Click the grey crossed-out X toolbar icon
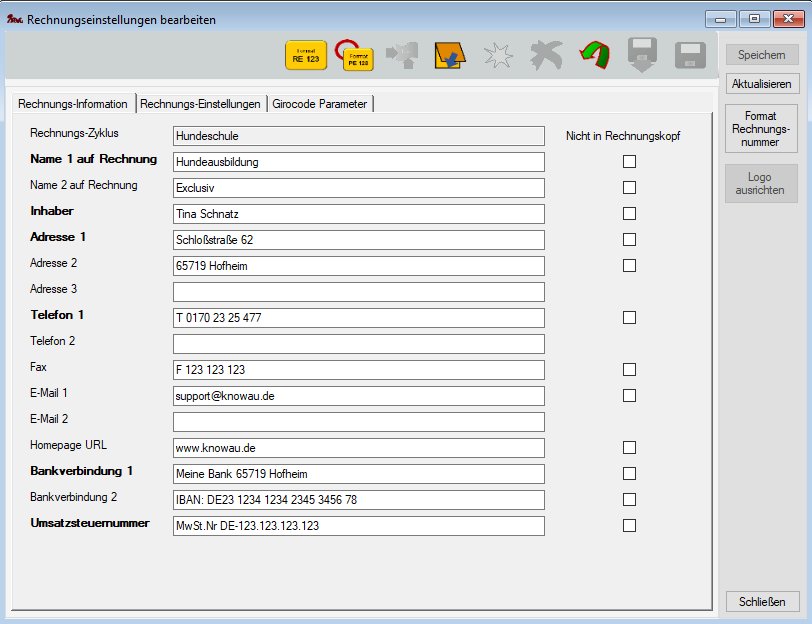 (546, 56)
